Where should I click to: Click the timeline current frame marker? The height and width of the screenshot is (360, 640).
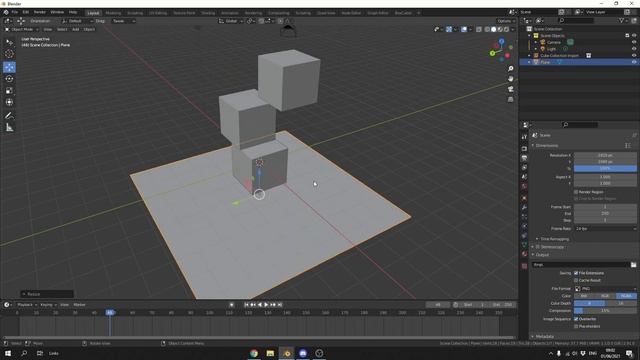click(x=109, y=312)
